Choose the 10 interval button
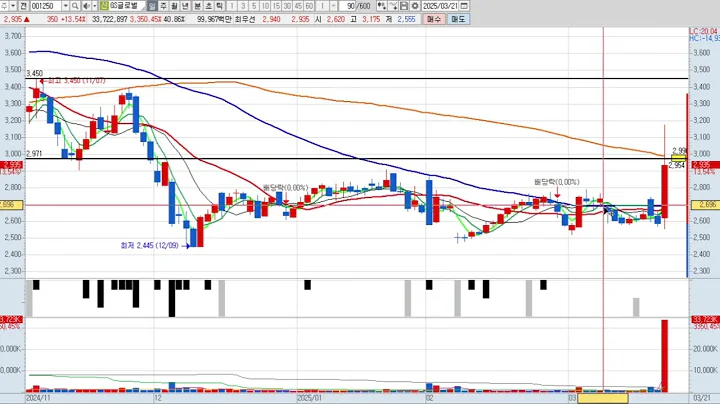The image size is (720, 404). click(x=265, y=6)
